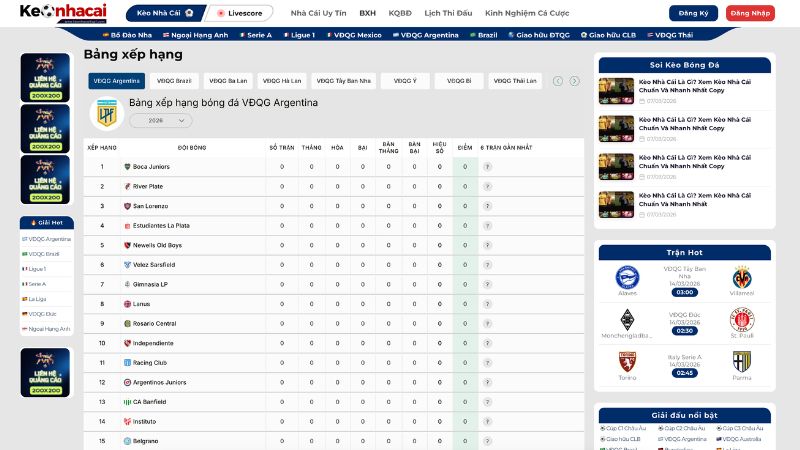The image size is (800, 450).
Task: Click the Alaves club logo in Trận Hot
Action: point(627,279)
